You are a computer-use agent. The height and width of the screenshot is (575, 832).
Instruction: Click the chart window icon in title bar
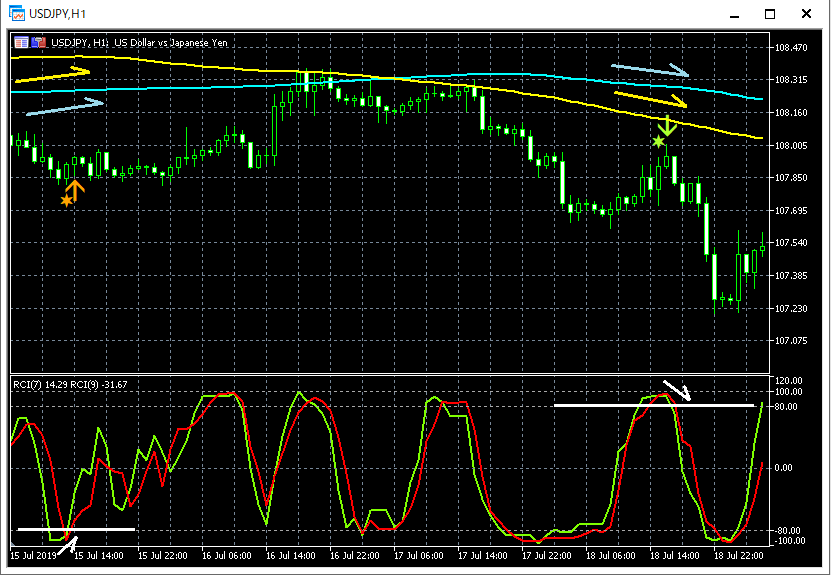(x=16, y=13)
